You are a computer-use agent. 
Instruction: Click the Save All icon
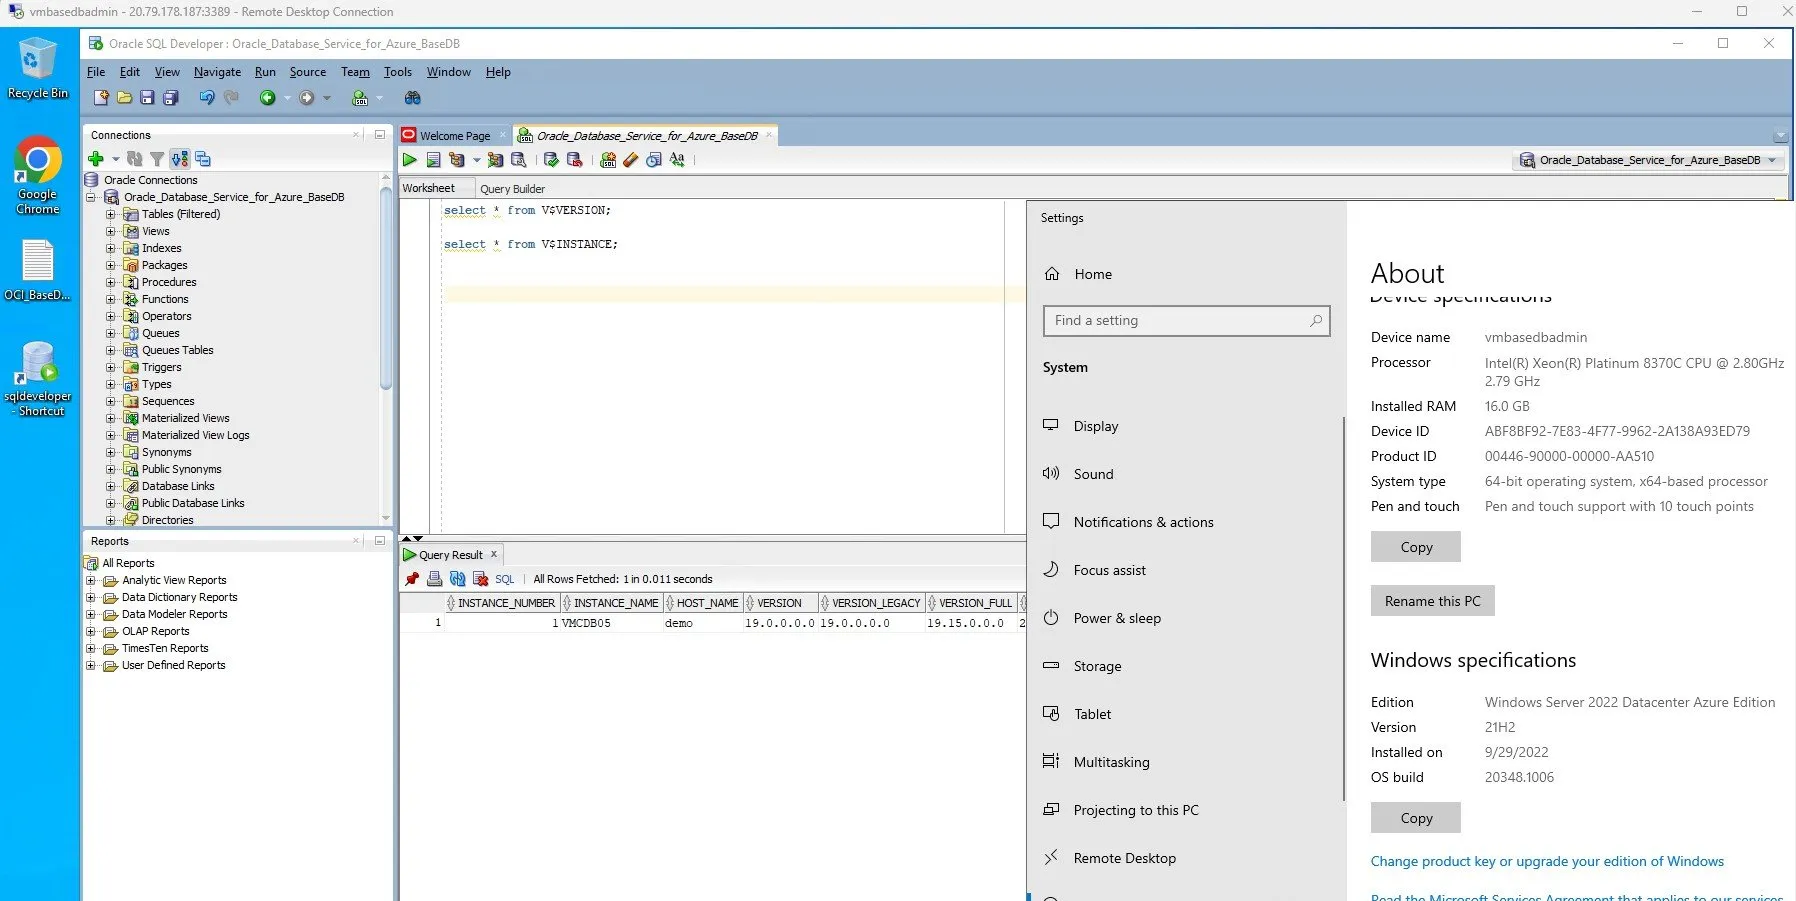coord(171,98)
